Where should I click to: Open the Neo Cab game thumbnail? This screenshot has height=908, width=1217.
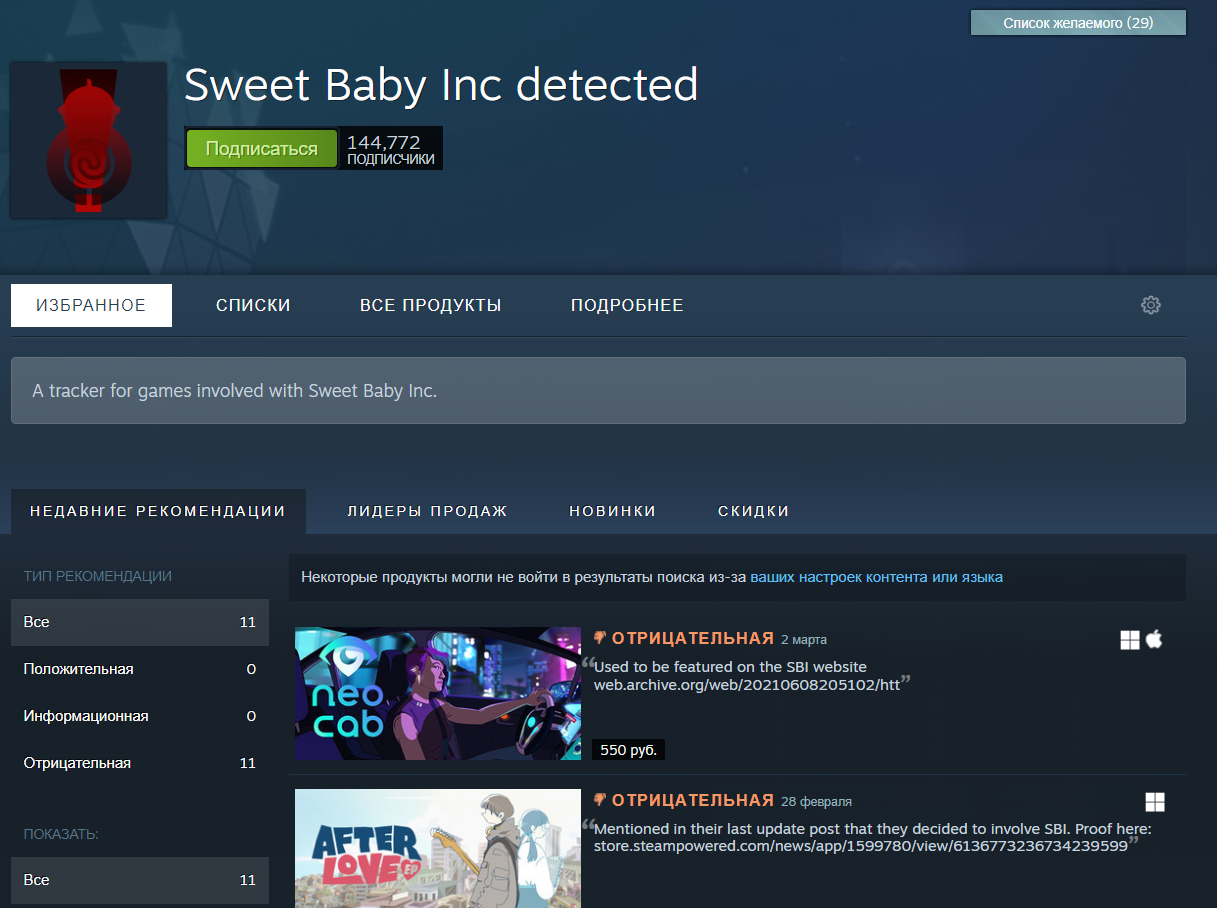coord(438,693)
